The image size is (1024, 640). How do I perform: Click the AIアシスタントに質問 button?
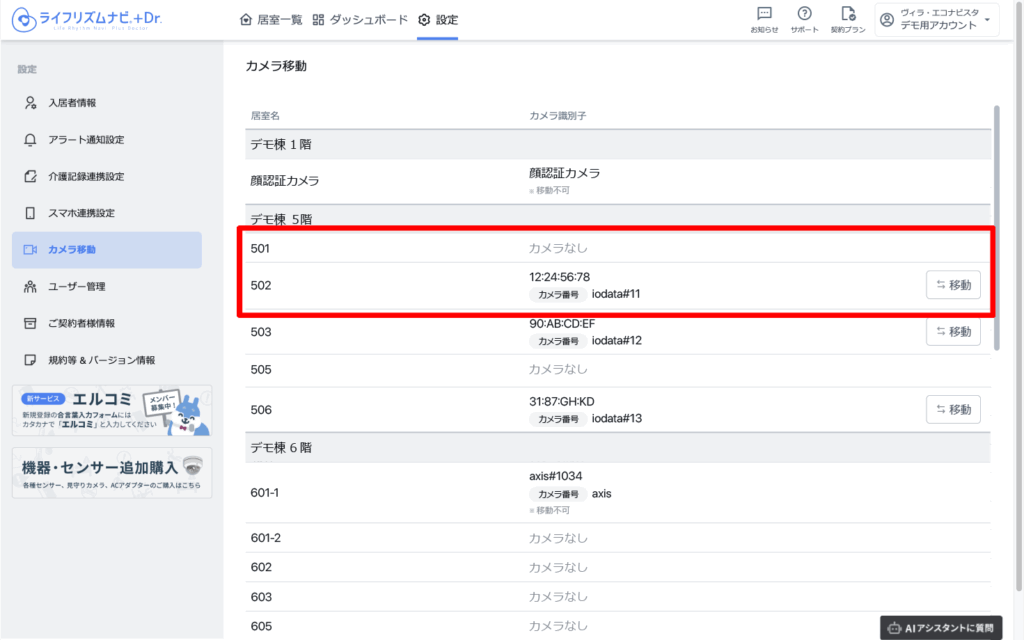[x=947, y=628]
